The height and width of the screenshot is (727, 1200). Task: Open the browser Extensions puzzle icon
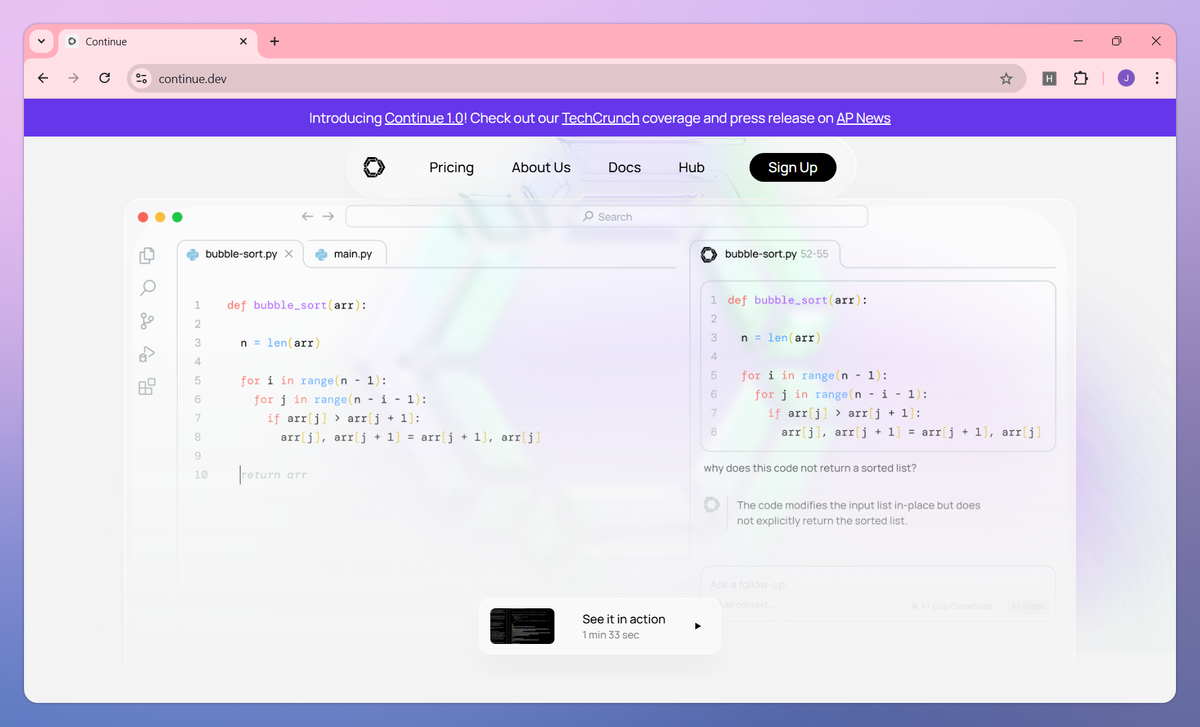pyautogui.click(x=1080, y=78)
